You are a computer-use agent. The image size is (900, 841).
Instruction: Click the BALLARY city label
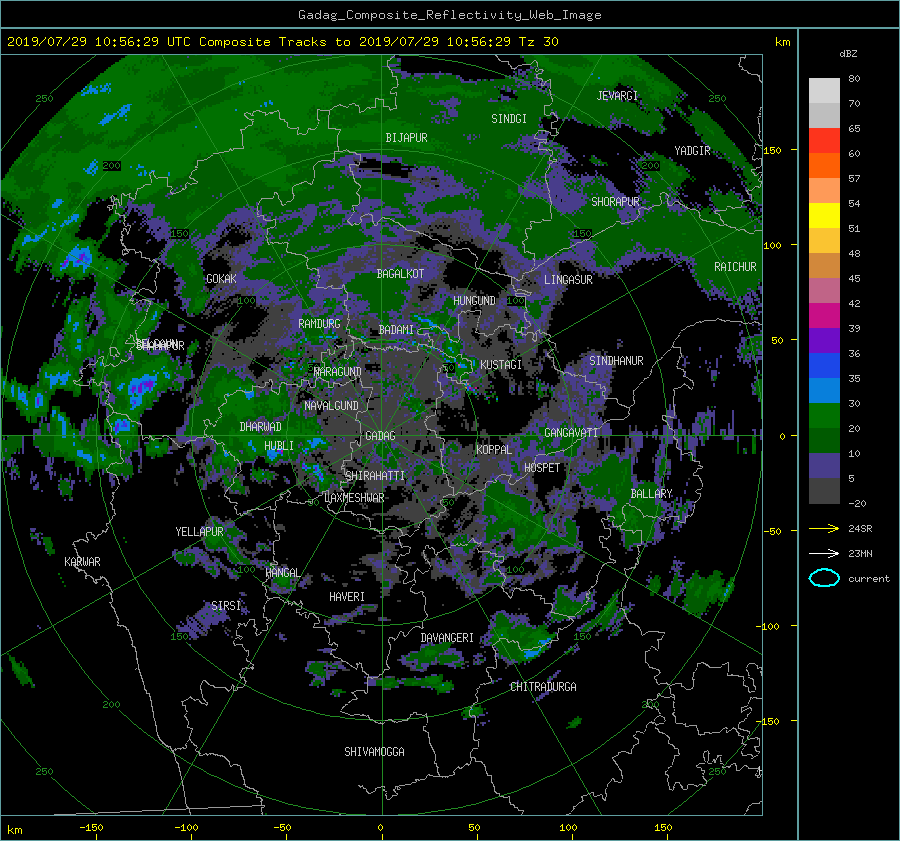click(651, 494)
